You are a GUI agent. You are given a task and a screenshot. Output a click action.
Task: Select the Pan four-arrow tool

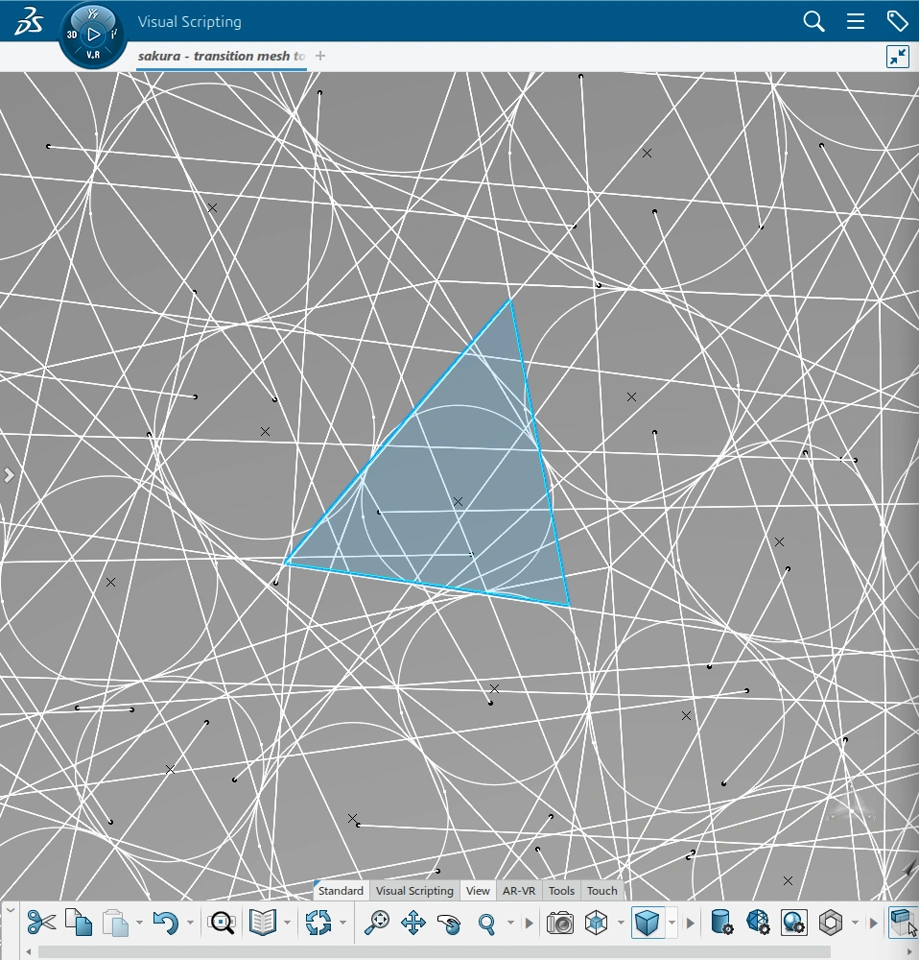pos(413,922)
